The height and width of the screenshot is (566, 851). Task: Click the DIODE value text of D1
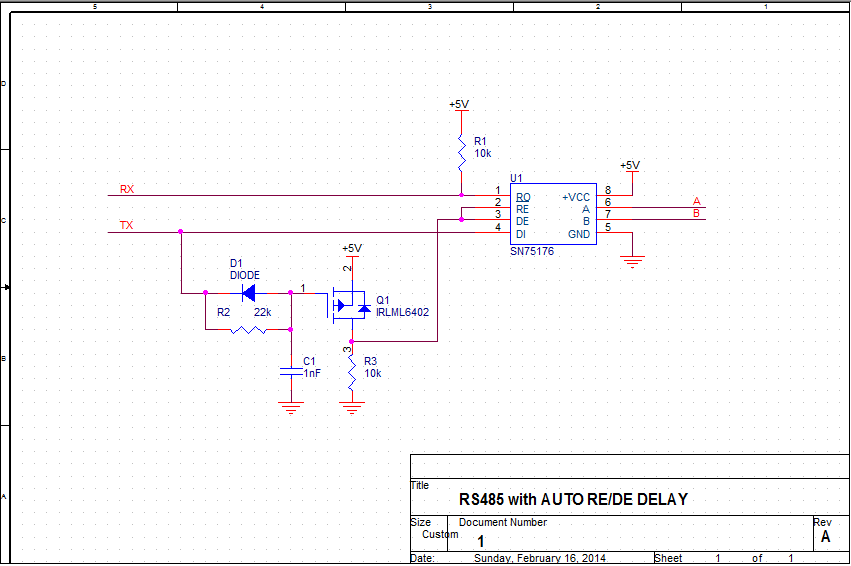[x=245, y=275]
